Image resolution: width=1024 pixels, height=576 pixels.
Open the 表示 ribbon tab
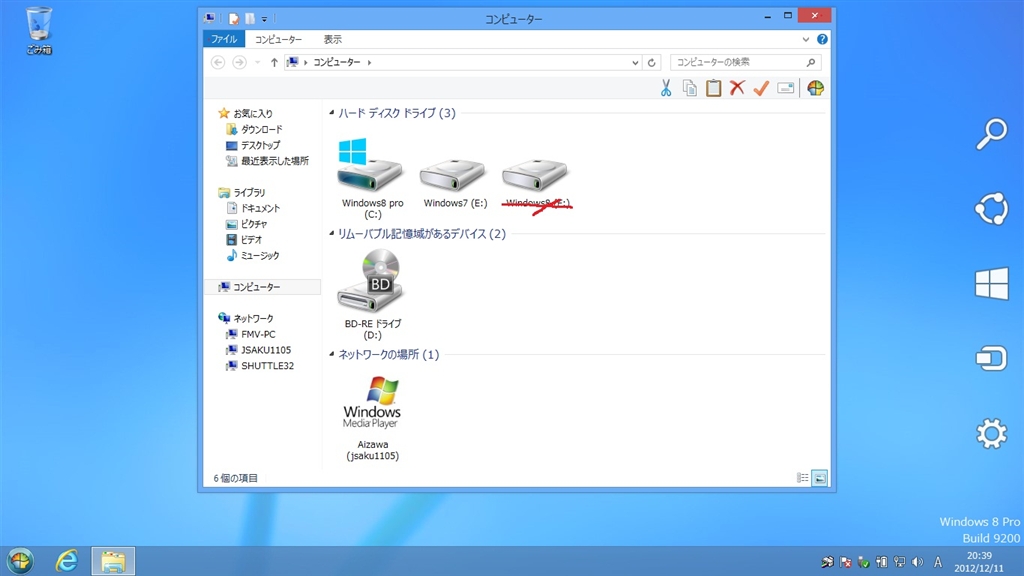[x=332, y=39]
